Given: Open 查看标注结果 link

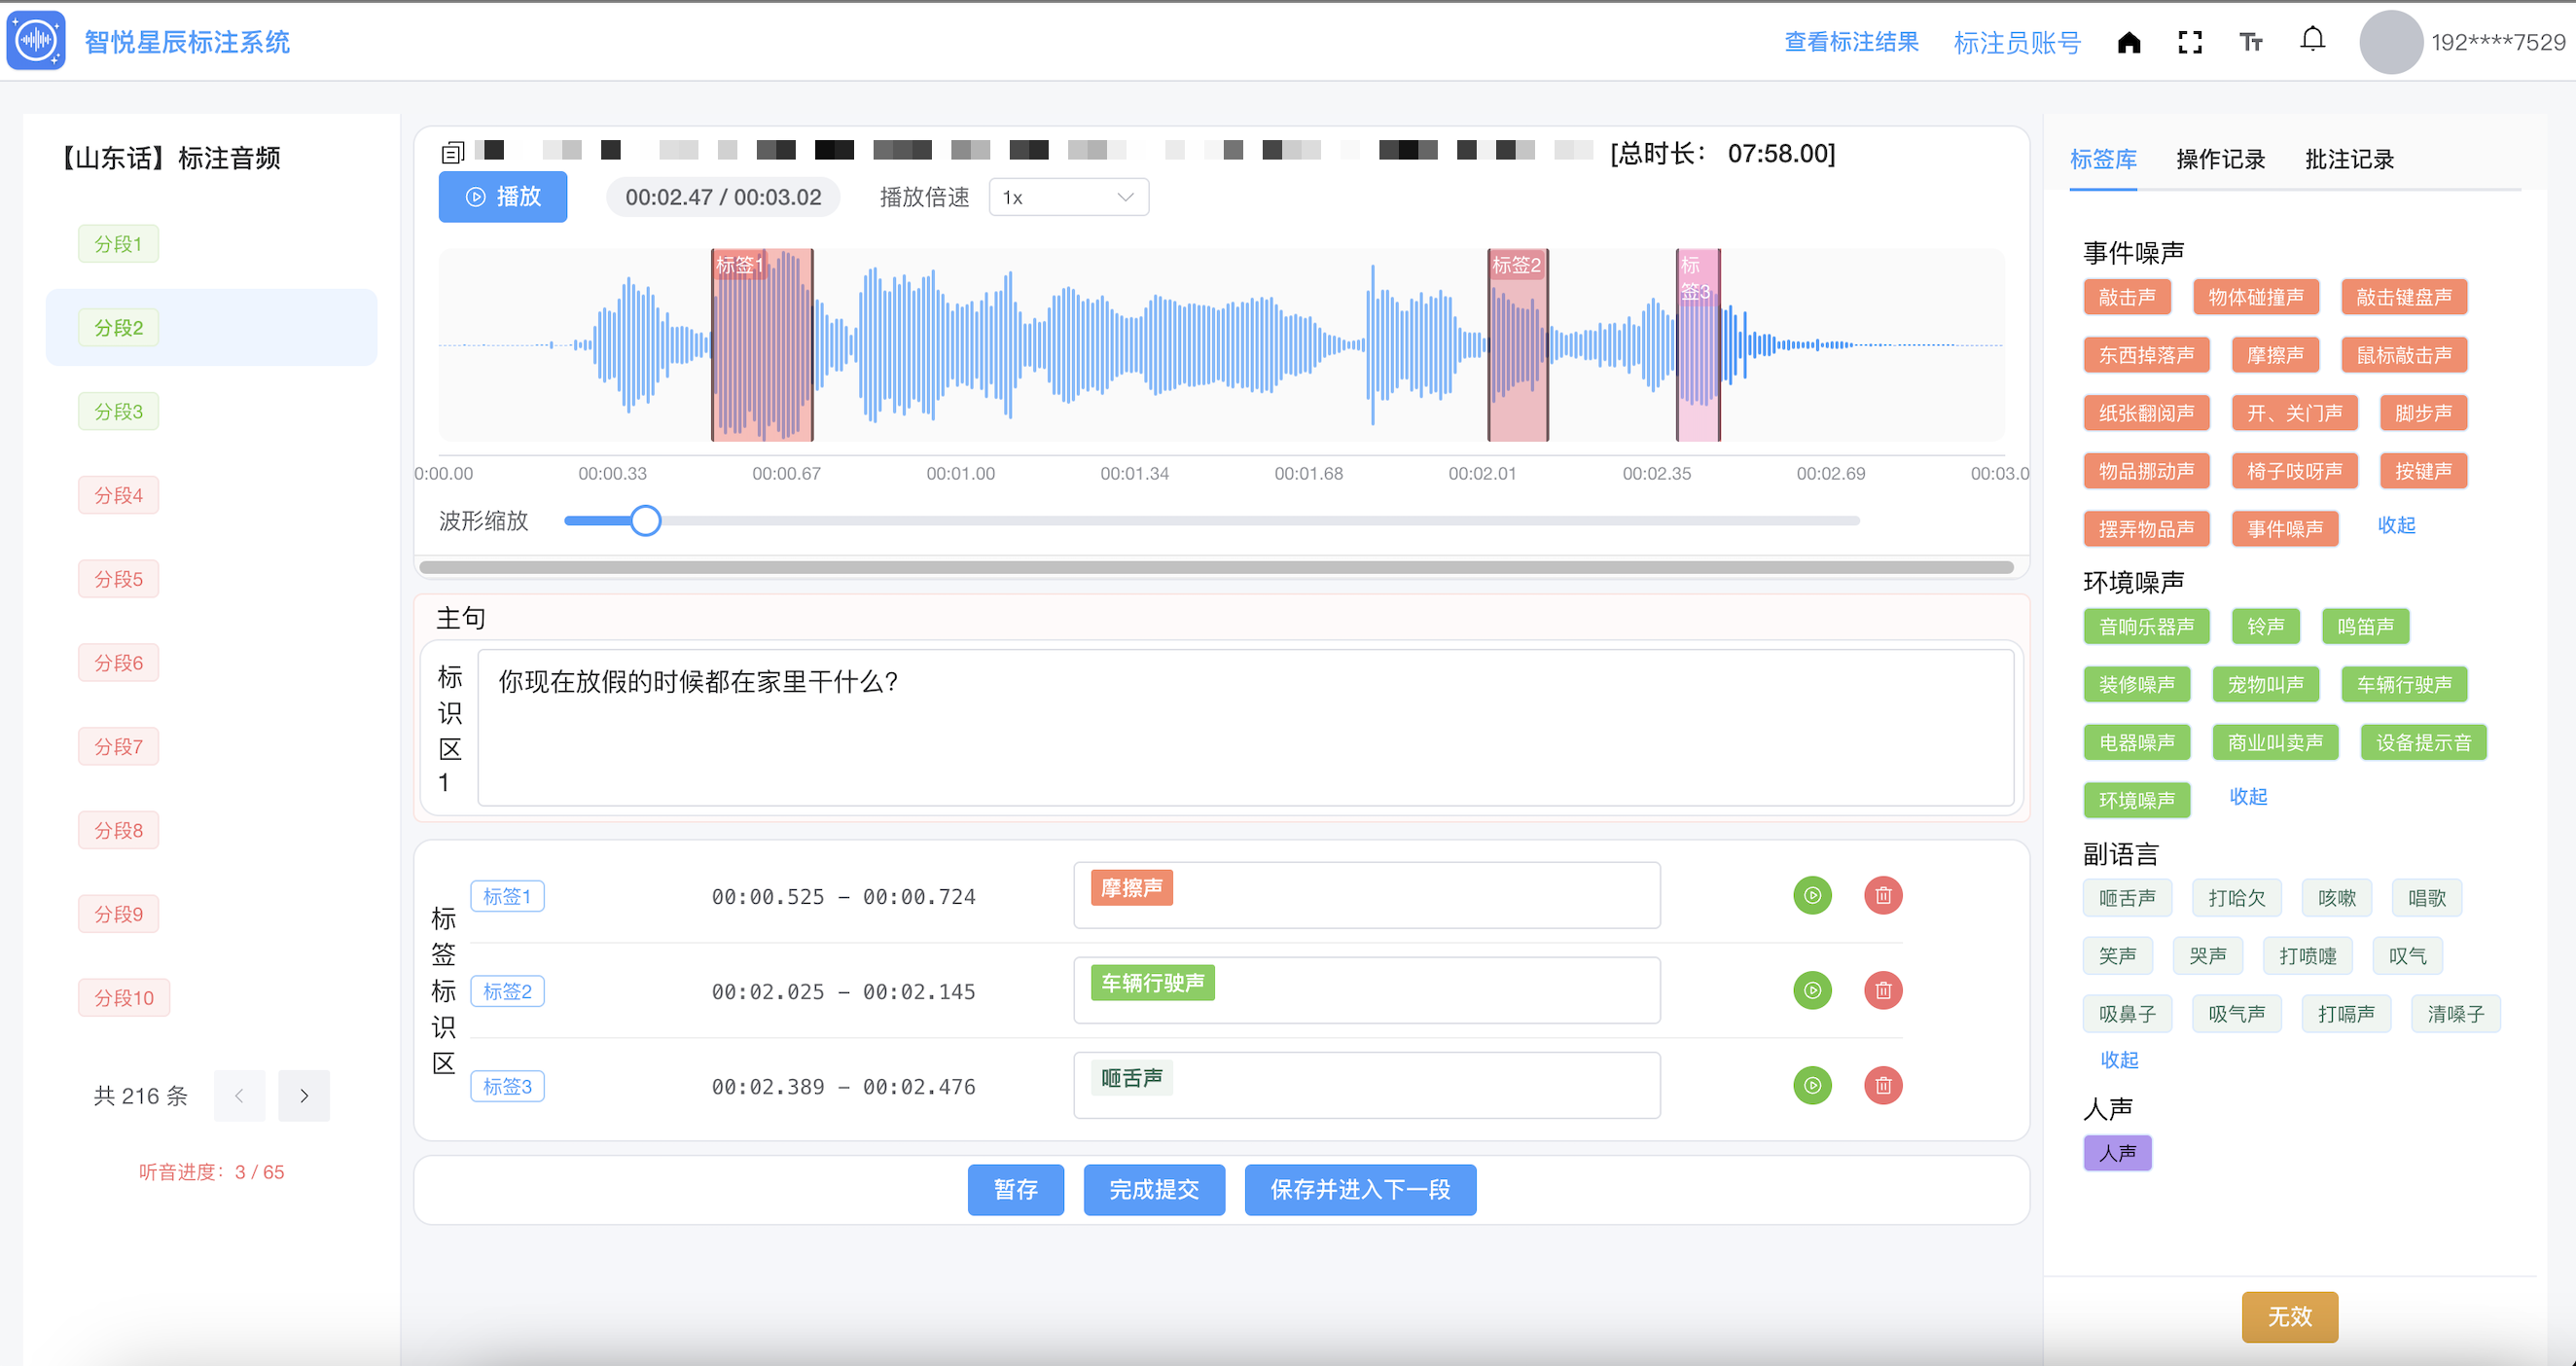Looking at the screenshot, I should coord(1851,42).
